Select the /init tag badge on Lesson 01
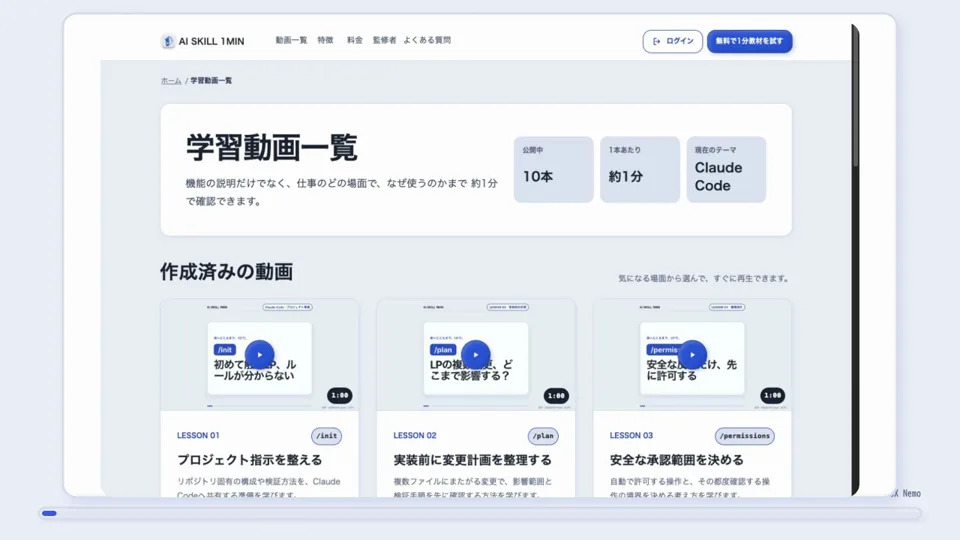The image size is (960, 540). 326,436
